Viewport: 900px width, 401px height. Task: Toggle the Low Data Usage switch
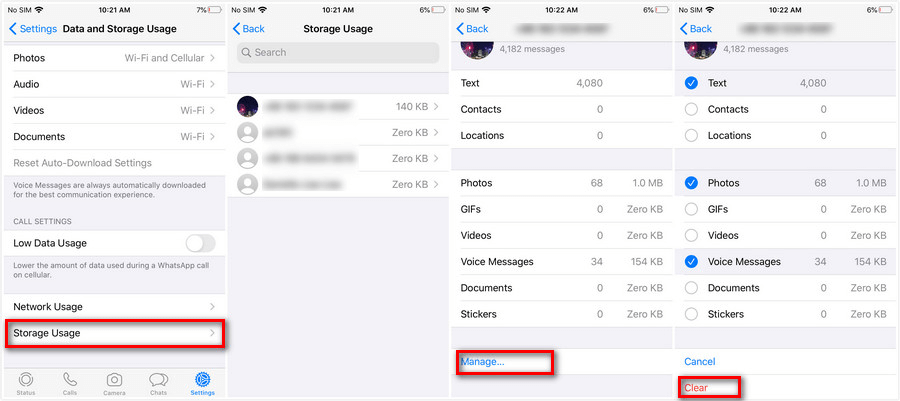(x=200, y=243)
